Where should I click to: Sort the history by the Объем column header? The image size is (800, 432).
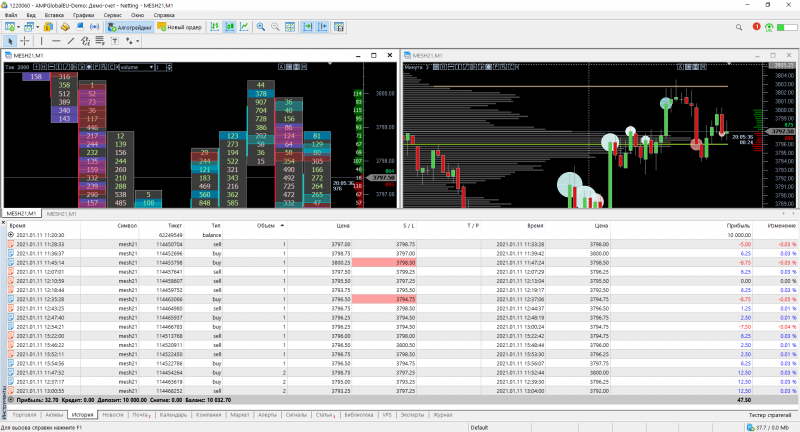266,225
